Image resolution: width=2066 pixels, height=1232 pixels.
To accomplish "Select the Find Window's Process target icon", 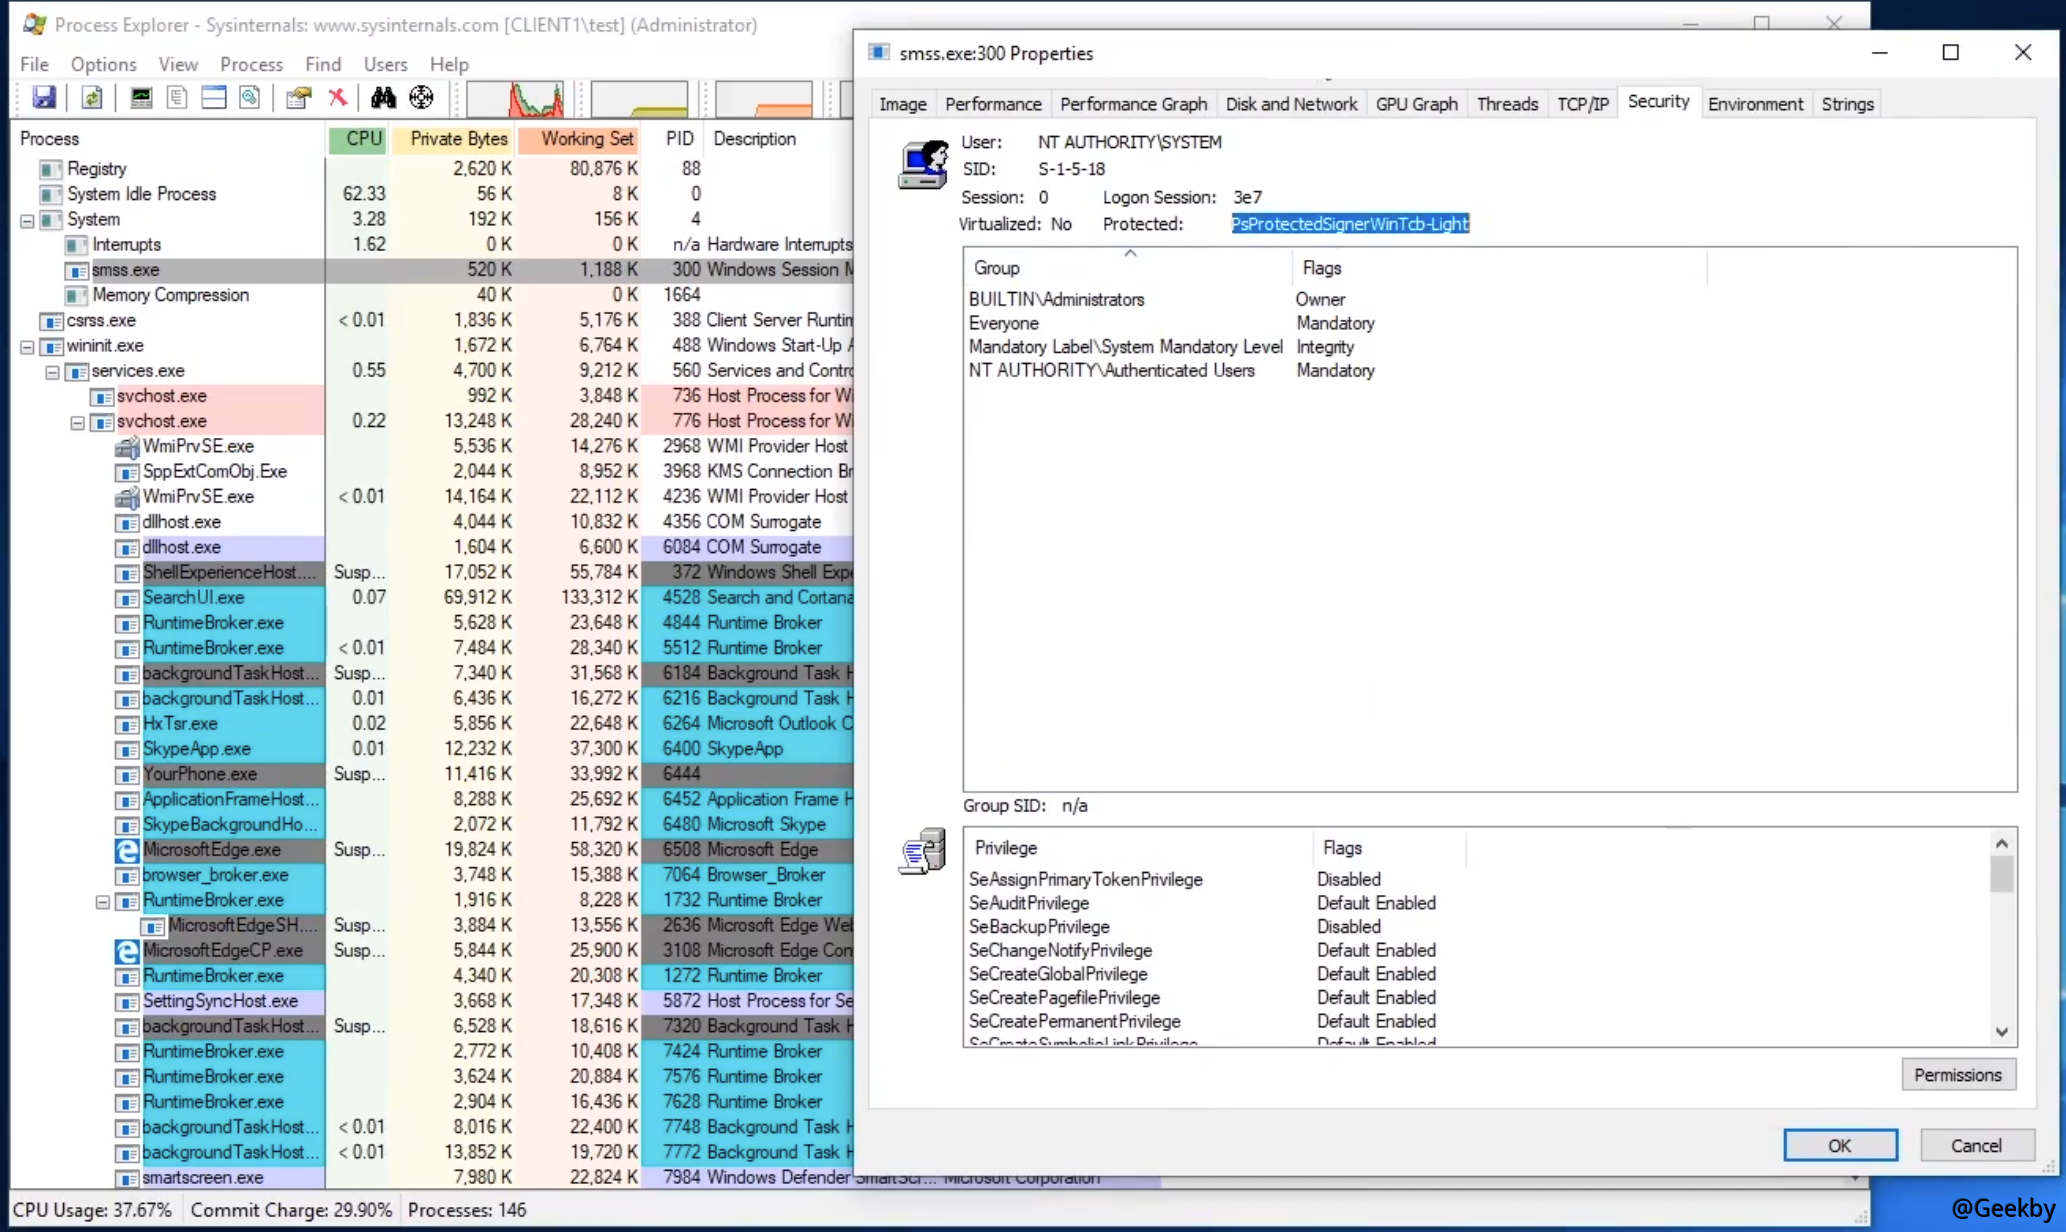I will point(421,97).
